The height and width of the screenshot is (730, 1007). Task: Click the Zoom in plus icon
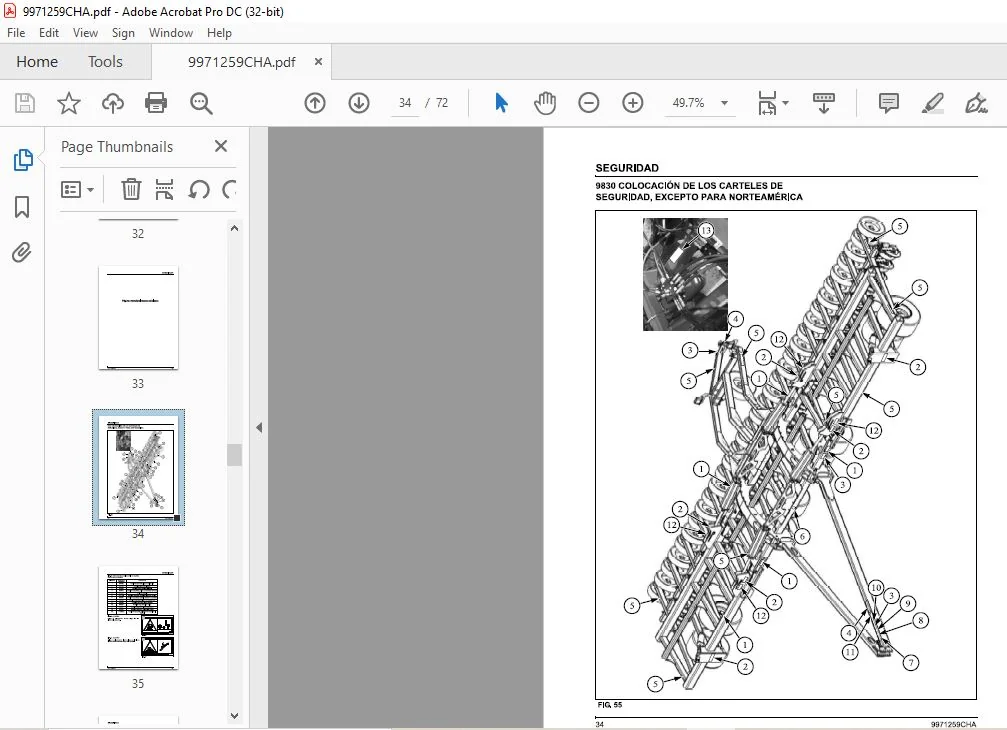633,103
